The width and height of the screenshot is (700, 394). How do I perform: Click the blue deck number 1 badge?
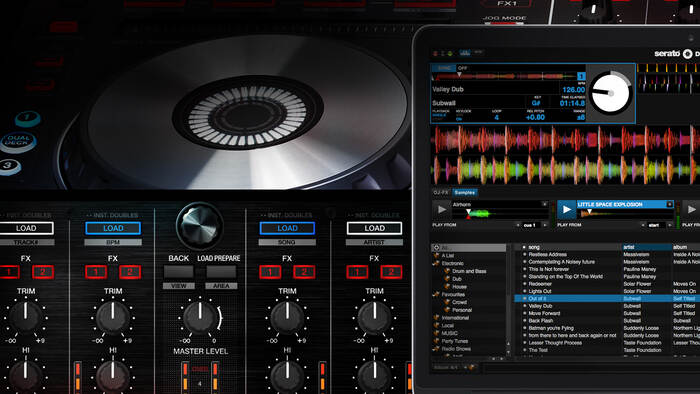pos(581,77)
